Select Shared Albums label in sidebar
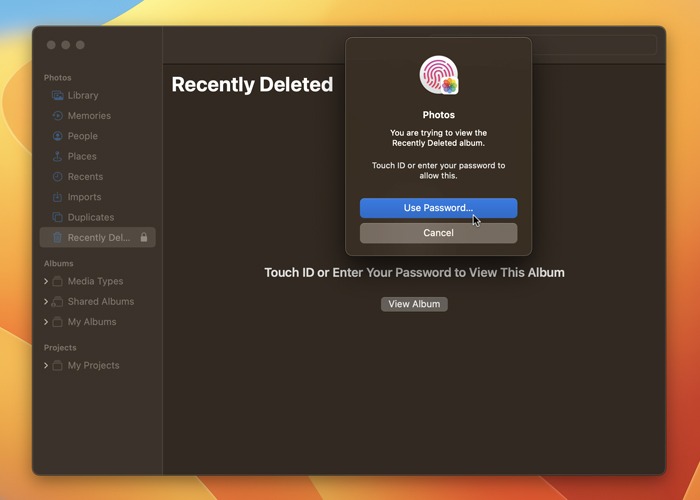Image resolution: width=700 pixels, height=500 pixels. [101, 302]
